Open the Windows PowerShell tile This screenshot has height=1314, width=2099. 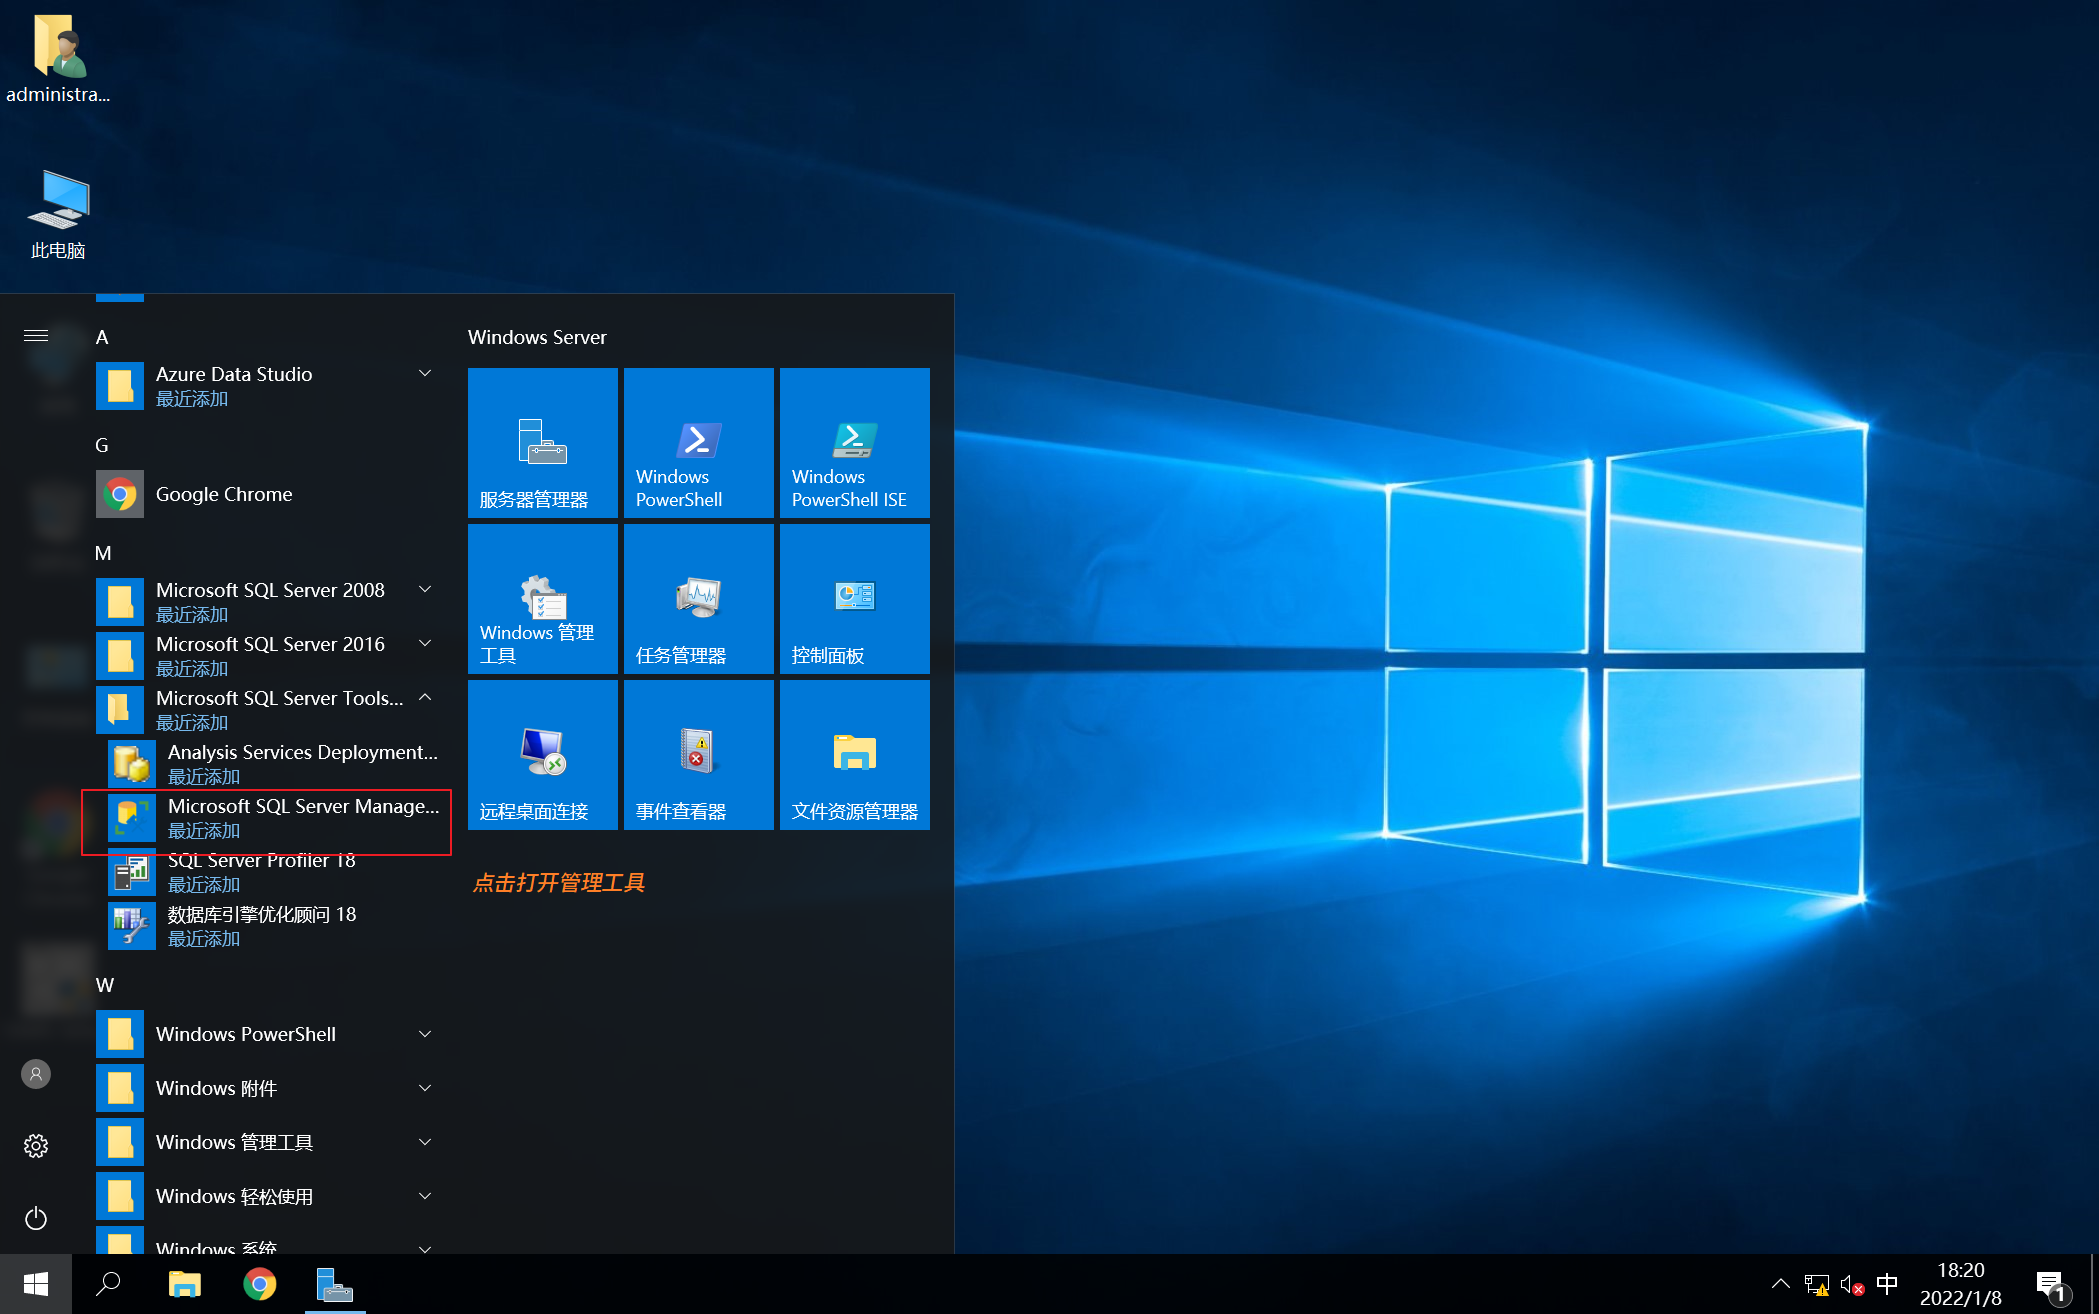click(x=699, y=443)
